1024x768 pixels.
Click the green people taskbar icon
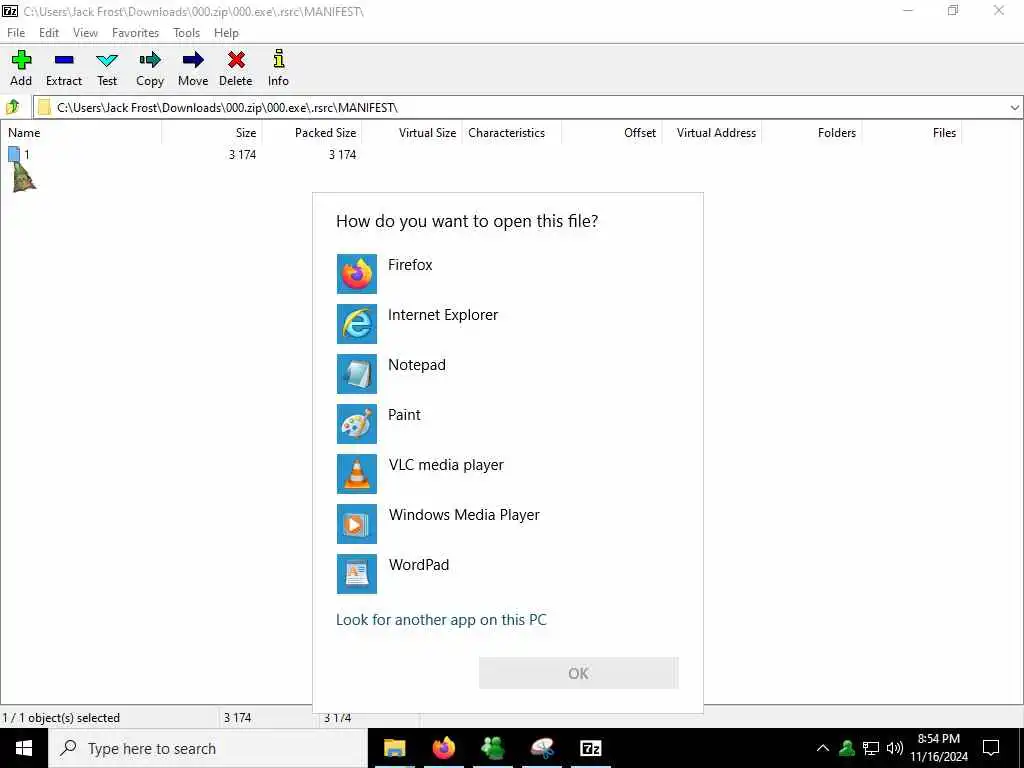492,748
